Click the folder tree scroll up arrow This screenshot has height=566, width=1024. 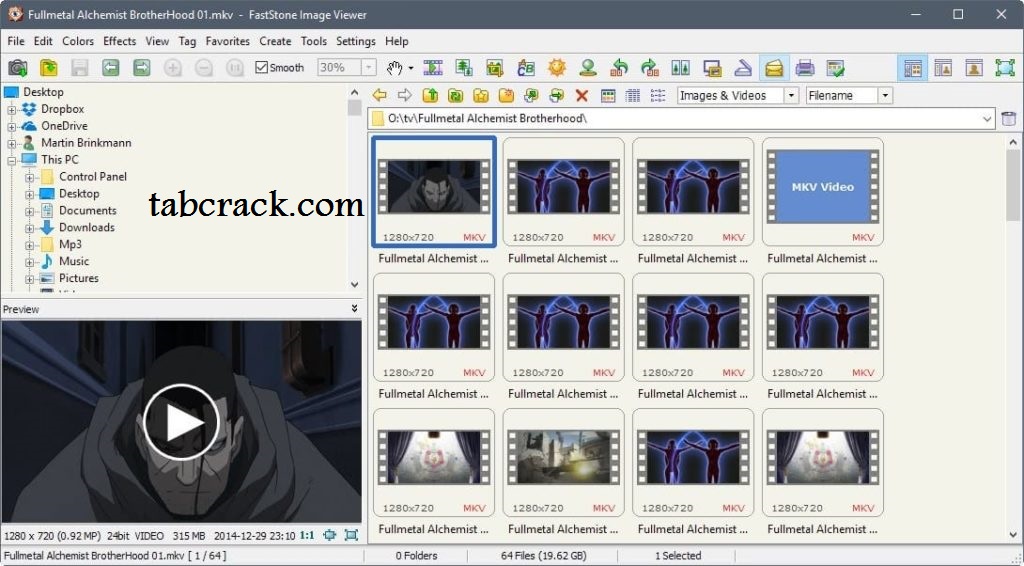pos(355,92)
